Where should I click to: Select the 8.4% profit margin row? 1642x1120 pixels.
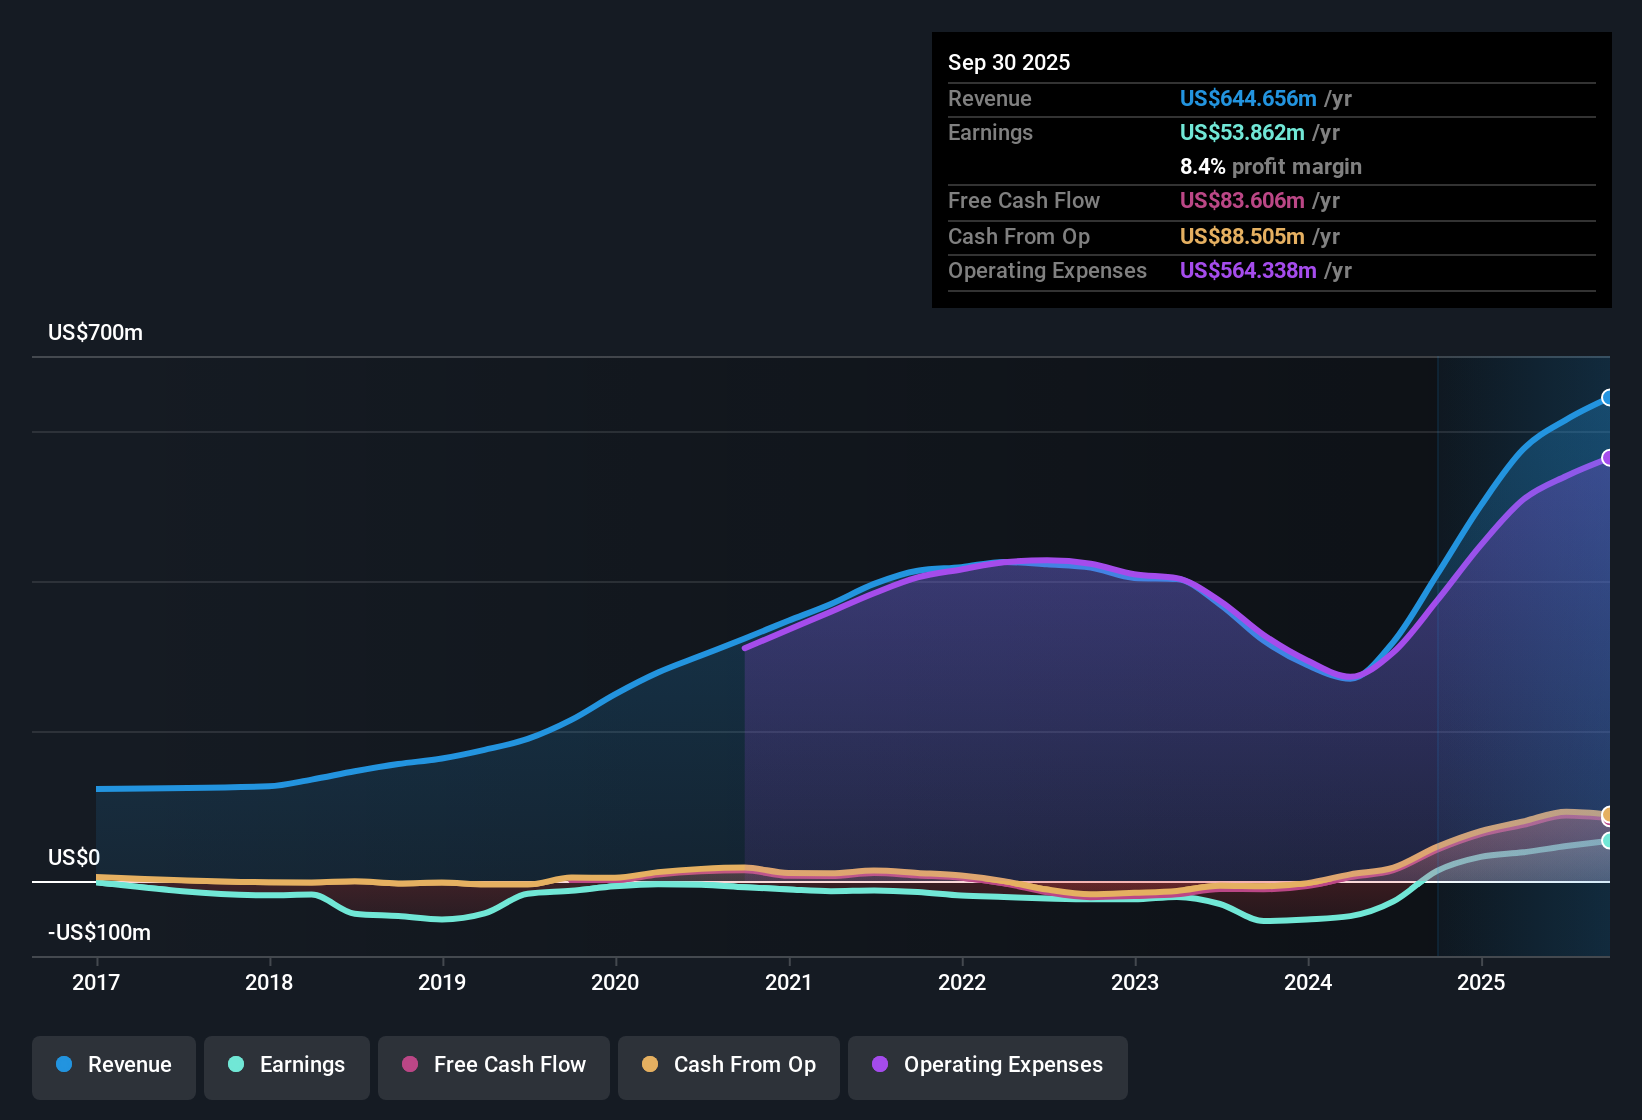[1271, 167]
